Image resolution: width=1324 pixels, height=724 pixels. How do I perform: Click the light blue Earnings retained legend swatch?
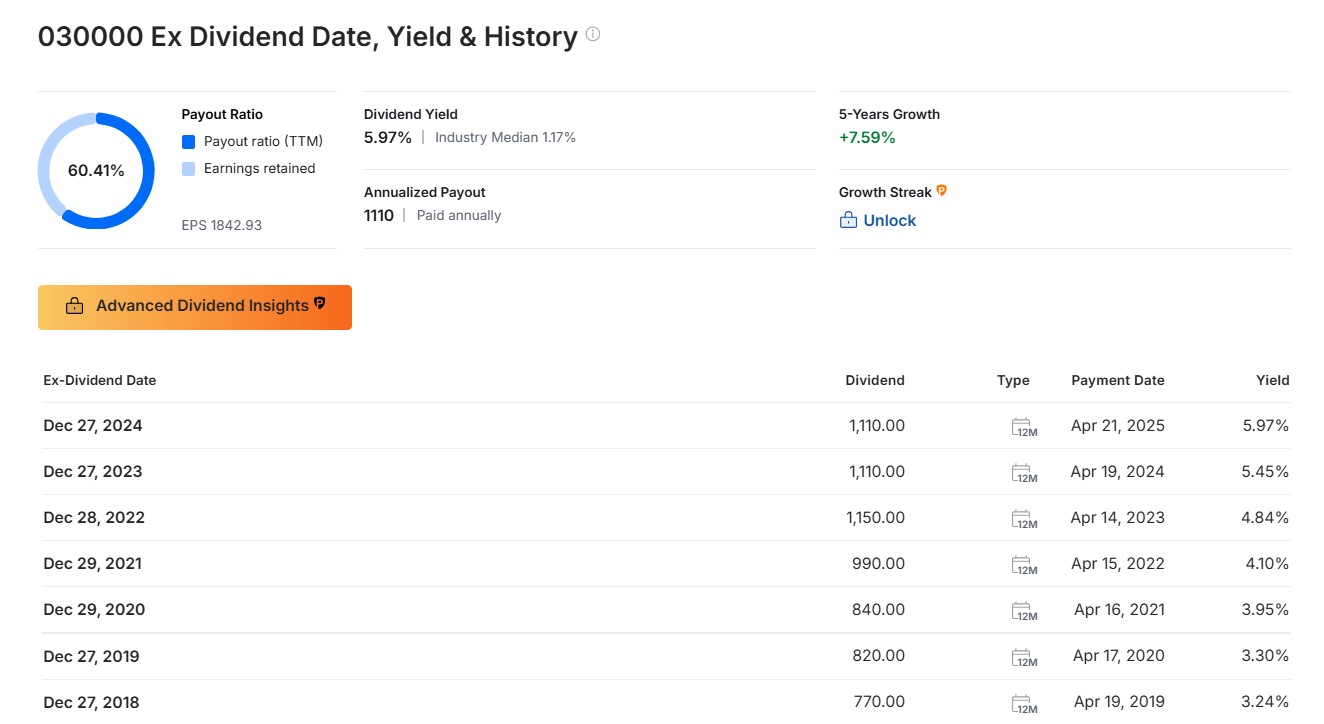(x=189, y=169)
